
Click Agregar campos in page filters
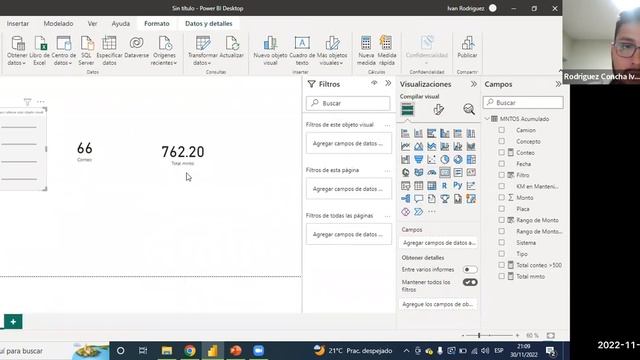click(349, 189)
